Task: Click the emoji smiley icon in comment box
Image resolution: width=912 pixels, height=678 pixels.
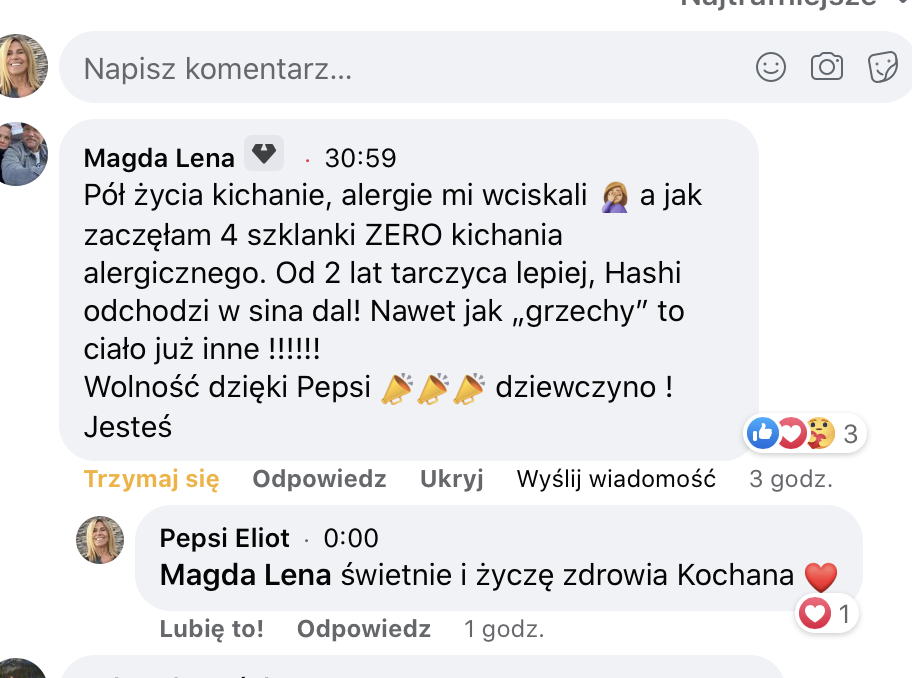Action: pos(770,67)
